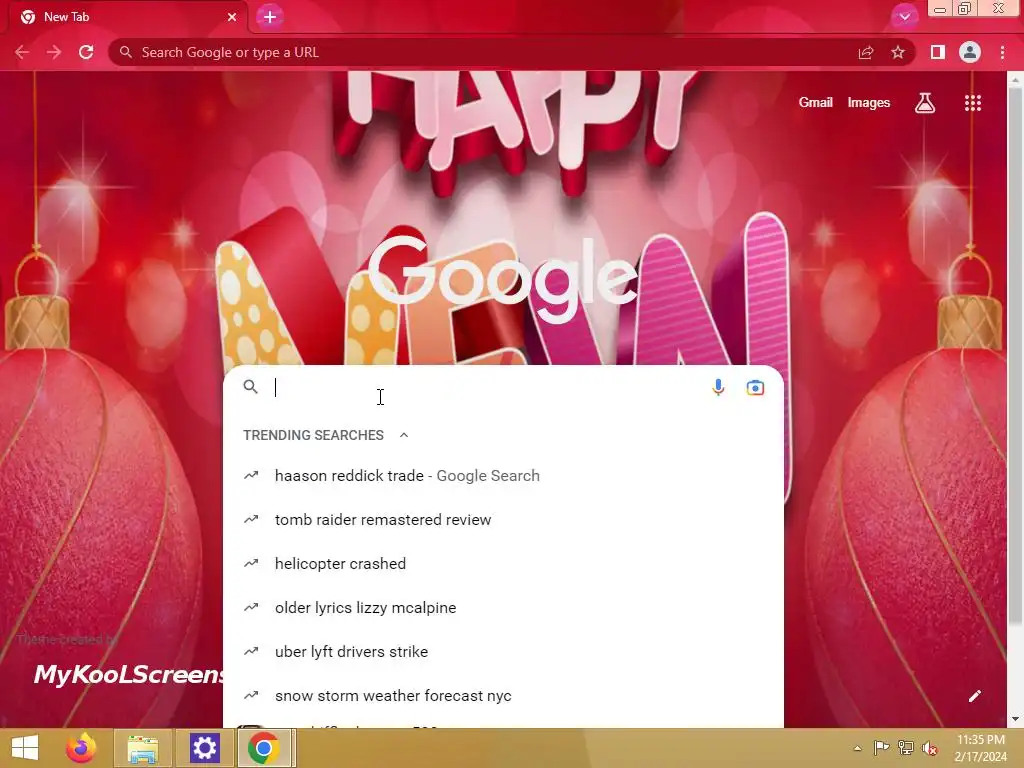Click the muted volume tray icon
The width and height of the screenshot is (1024, 768).
click(x=930, y=748)
